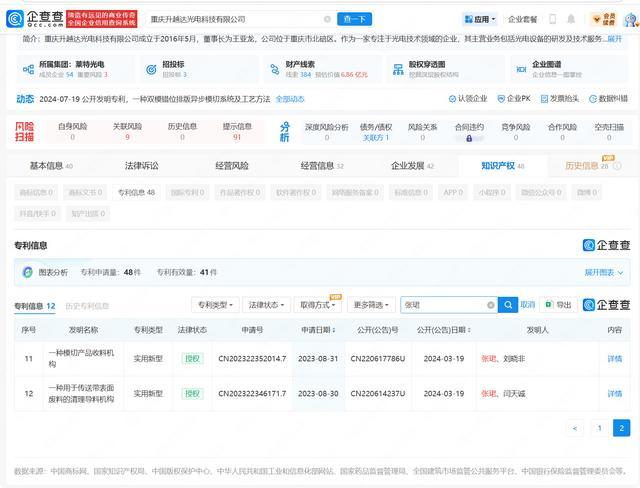Click the mobile phone icon in the header
Image resolution: width=640 pixels, height=488 pixels.
[x=553, y=19]
